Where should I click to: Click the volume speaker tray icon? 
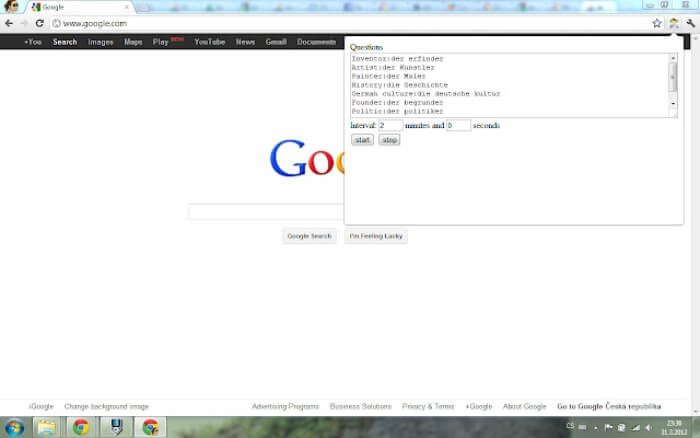[649, 428]
